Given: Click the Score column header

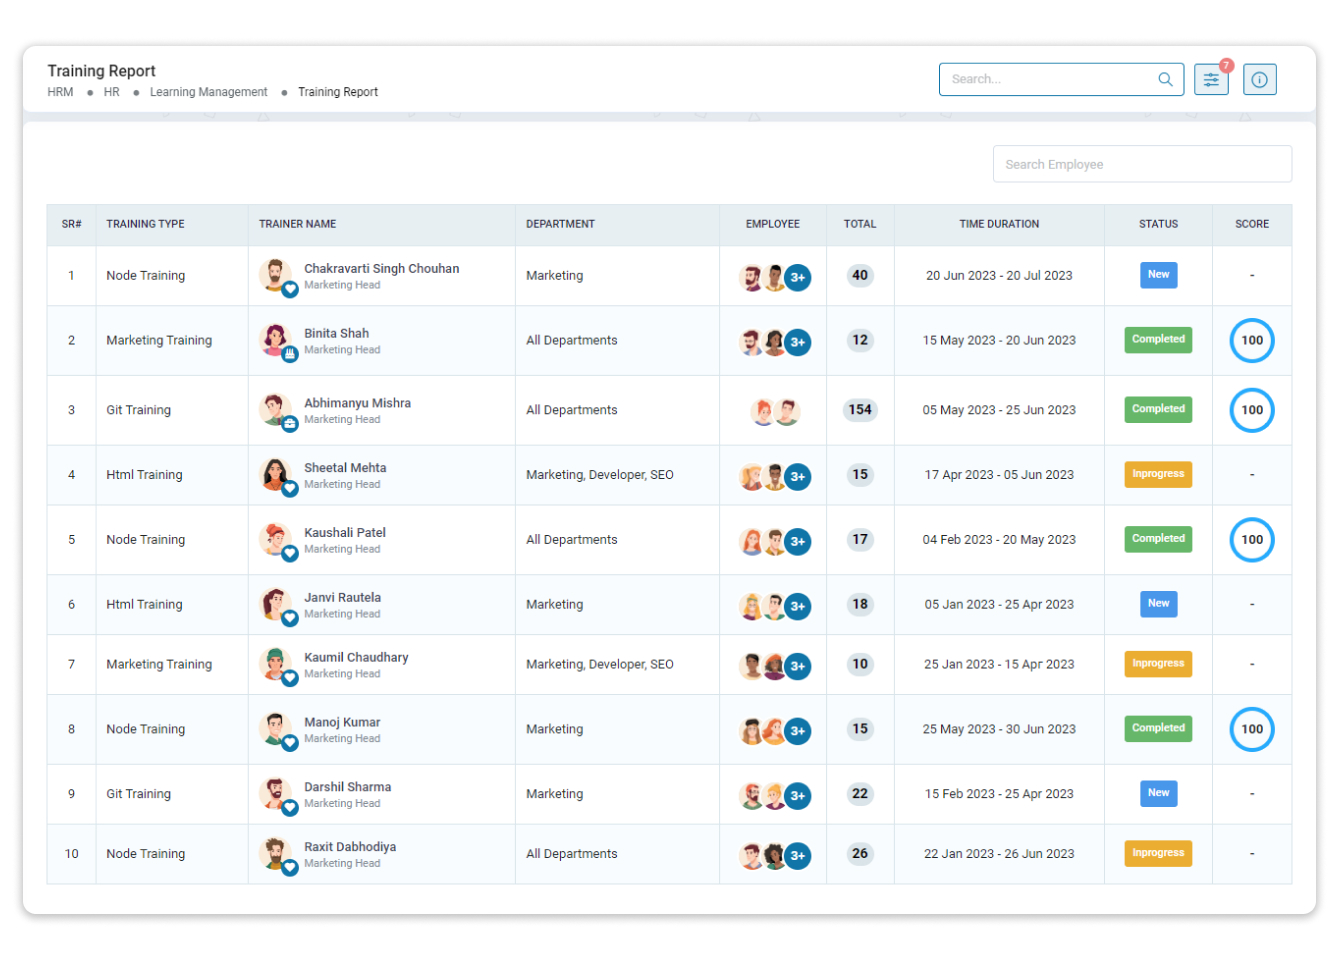Looking at the screenshot, I should pyautogui.click(x=1251, y=224).
